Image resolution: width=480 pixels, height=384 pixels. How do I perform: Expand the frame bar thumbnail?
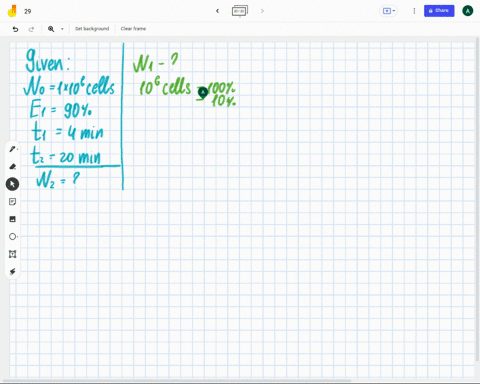(x=240, y=11)
